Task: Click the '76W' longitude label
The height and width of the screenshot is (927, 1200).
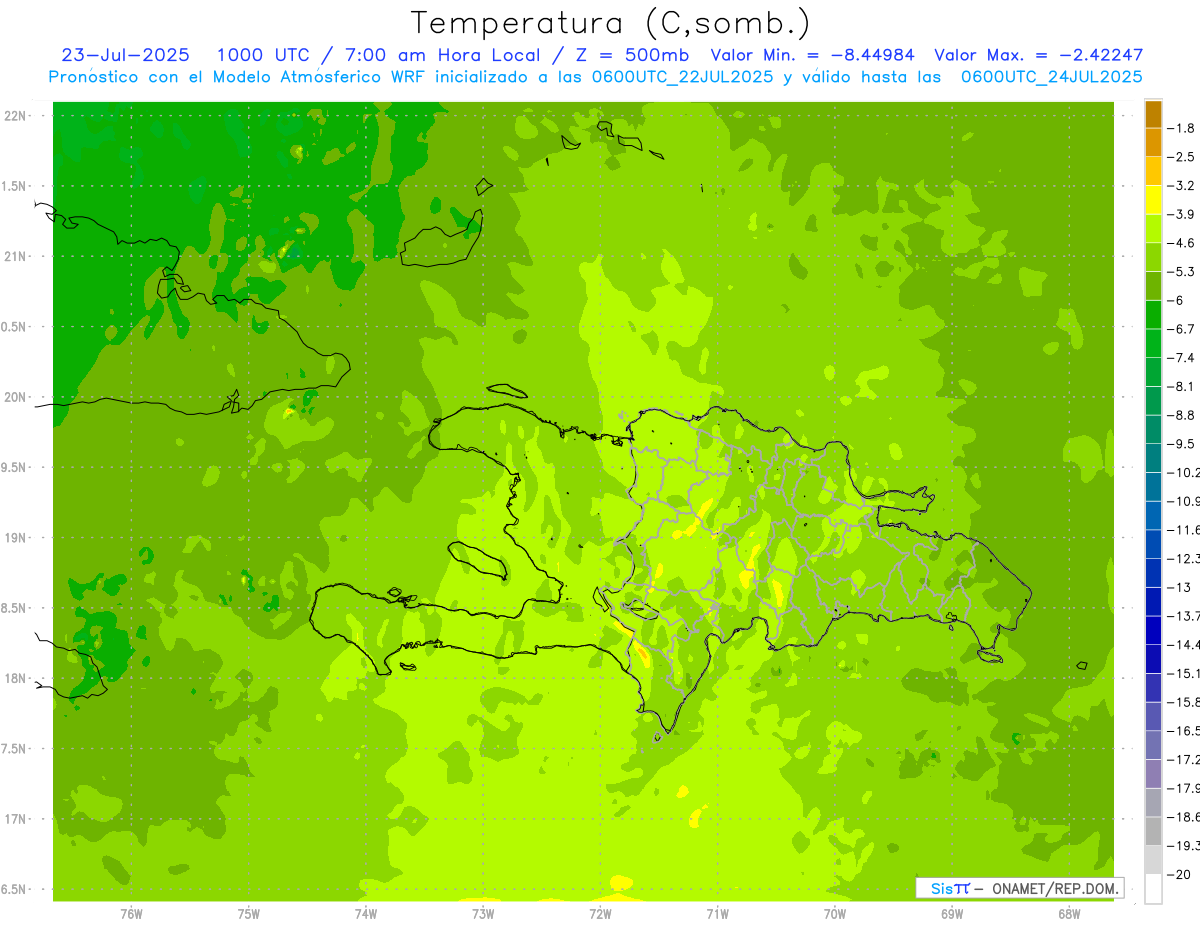Action: pos(131,913)
